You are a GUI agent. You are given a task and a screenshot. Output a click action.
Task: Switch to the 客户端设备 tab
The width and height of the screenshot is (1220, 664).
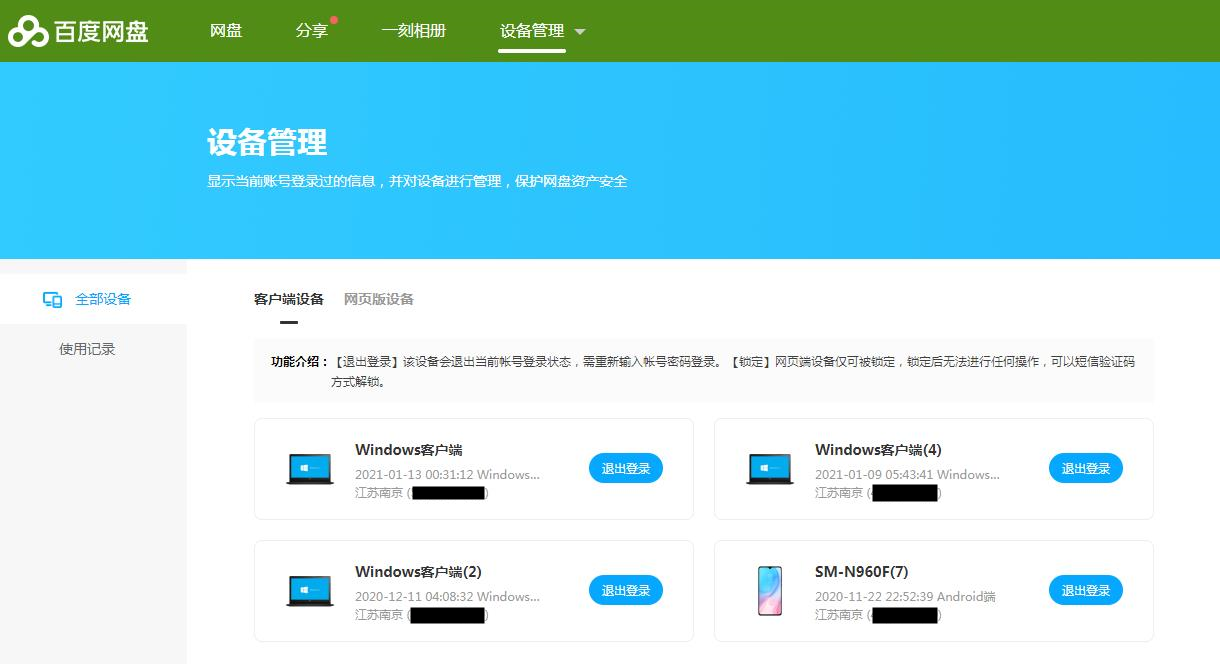tap(289, 299)
